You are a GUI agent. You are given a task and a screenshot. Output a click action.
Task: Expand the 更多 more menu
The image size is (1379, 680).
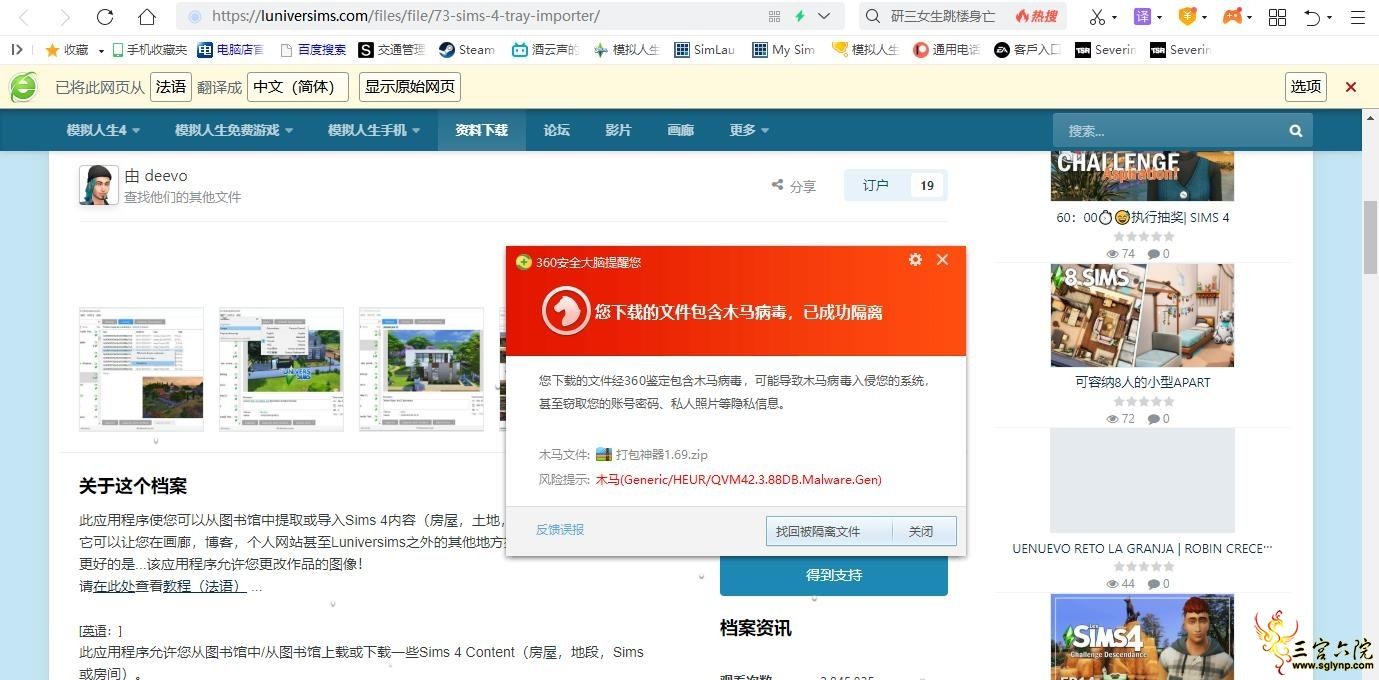(749, 130)
